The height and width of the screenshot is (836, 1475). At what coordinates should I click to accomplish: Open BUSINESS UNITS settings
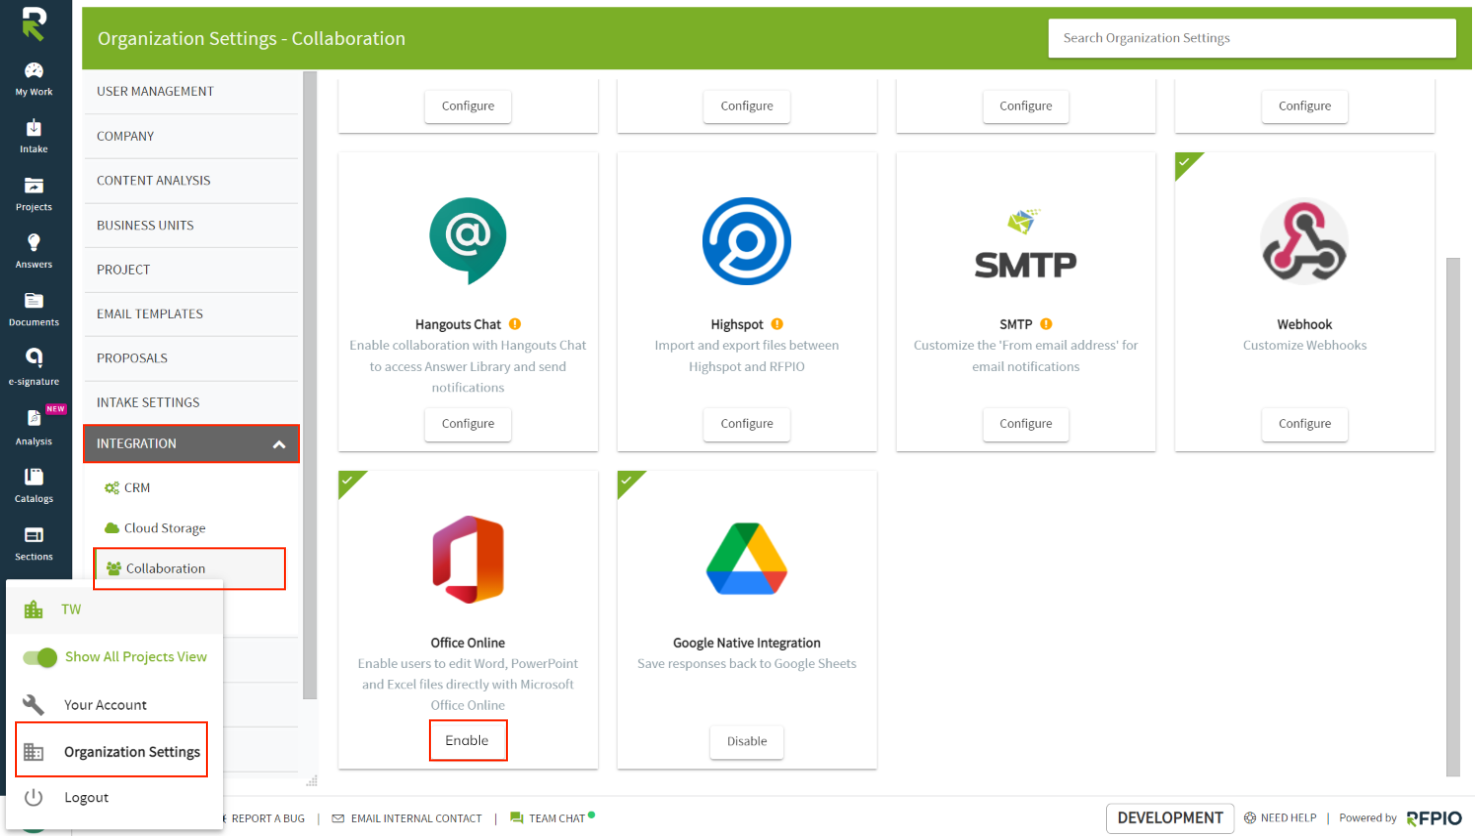point(191,225)
